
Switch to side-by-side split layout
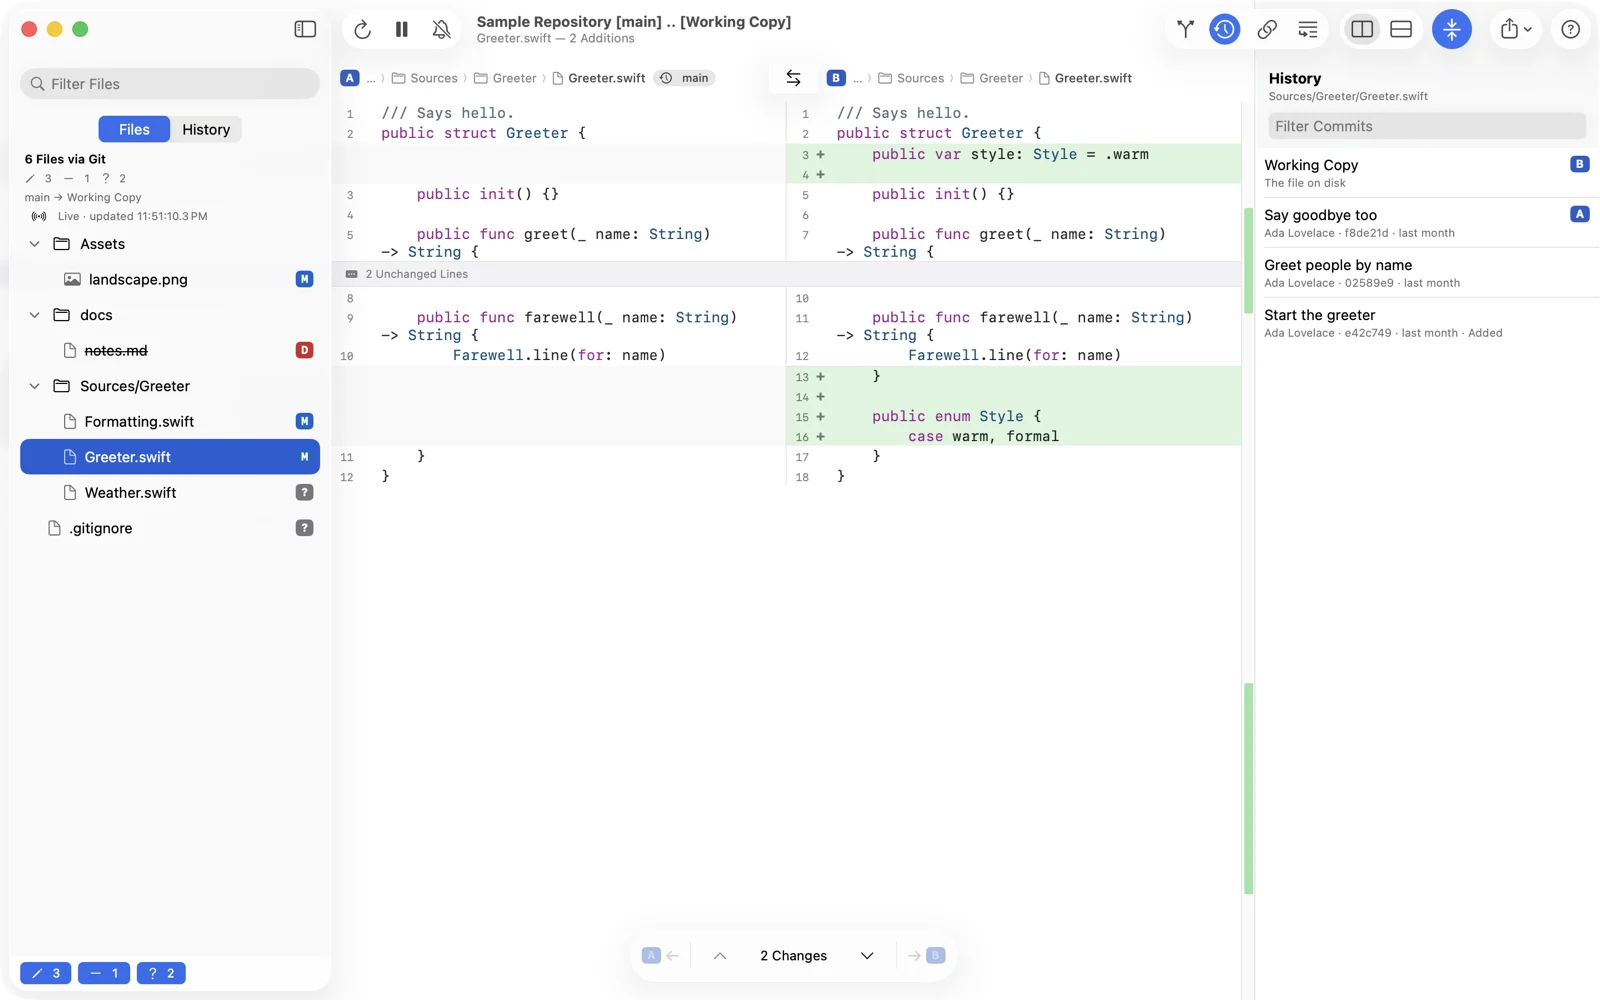[1362, 29]
